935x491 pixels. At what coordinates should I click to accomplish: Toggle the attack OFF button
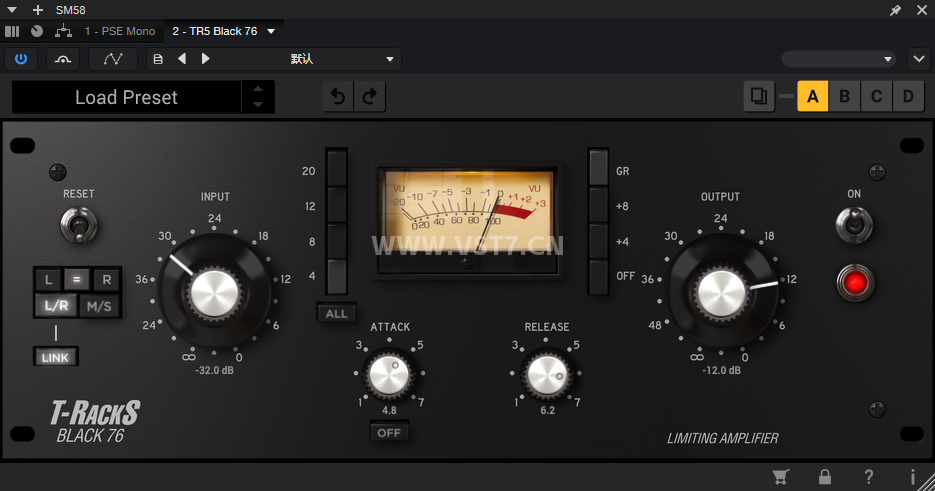389,433
